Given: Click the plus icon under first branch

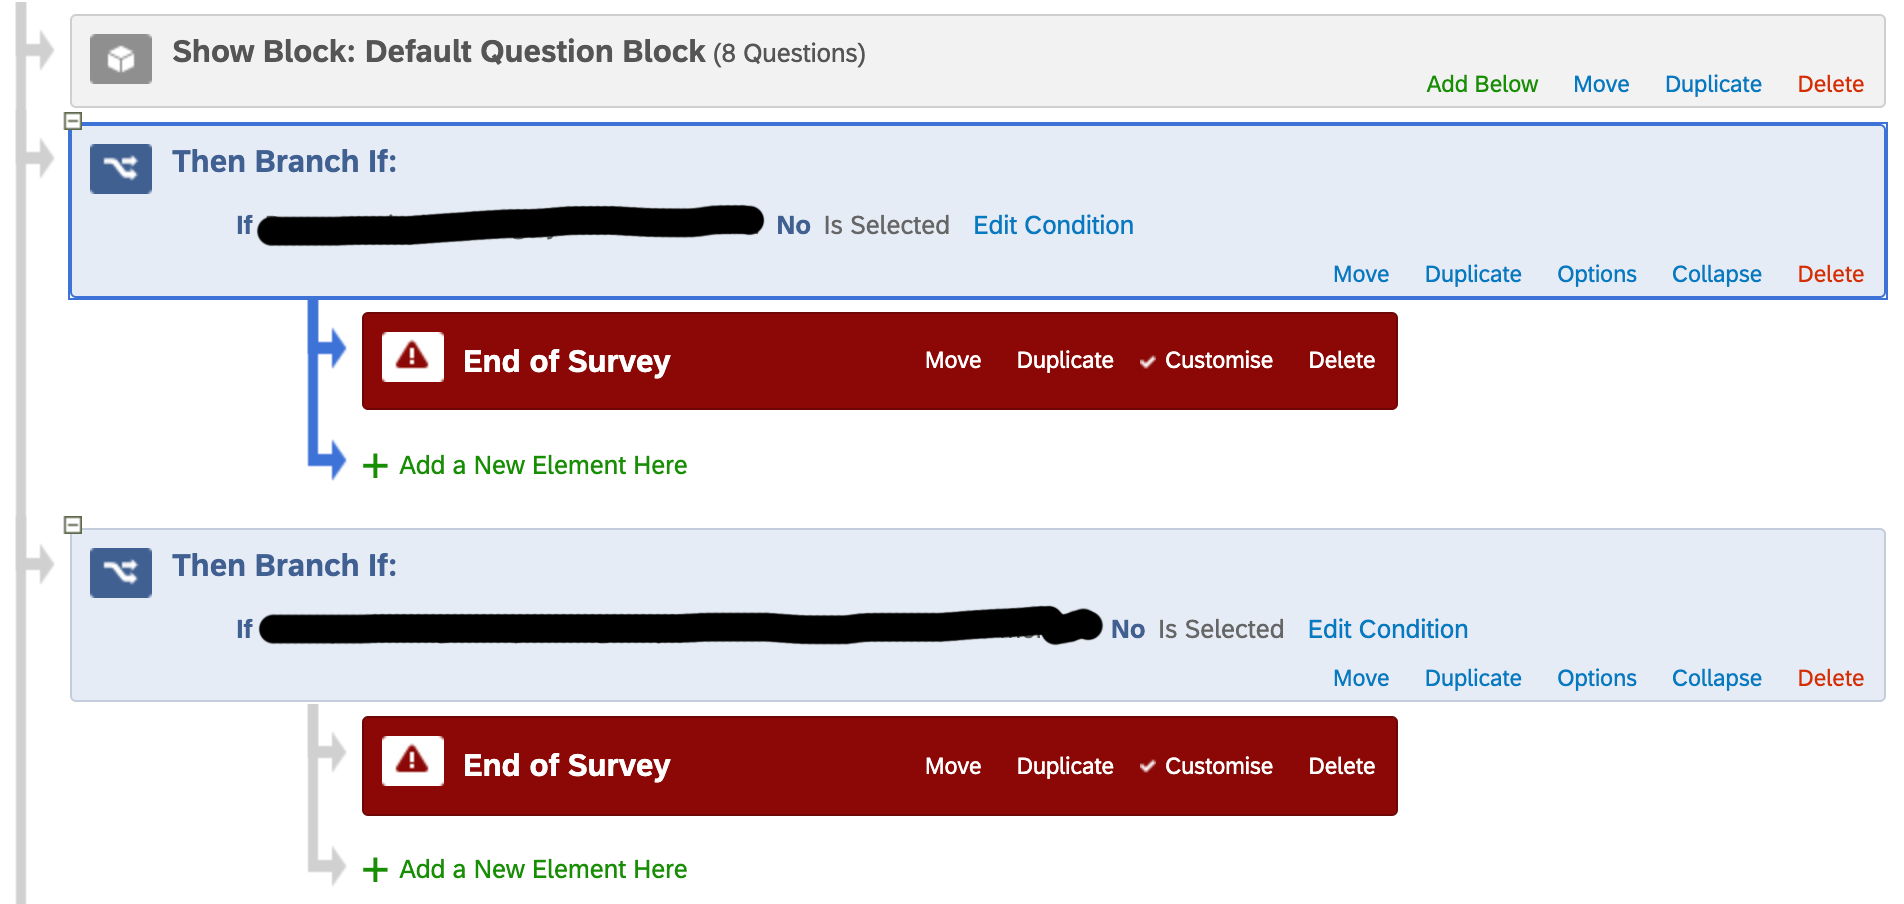Looking at the screenshot, I should point(375,466).
